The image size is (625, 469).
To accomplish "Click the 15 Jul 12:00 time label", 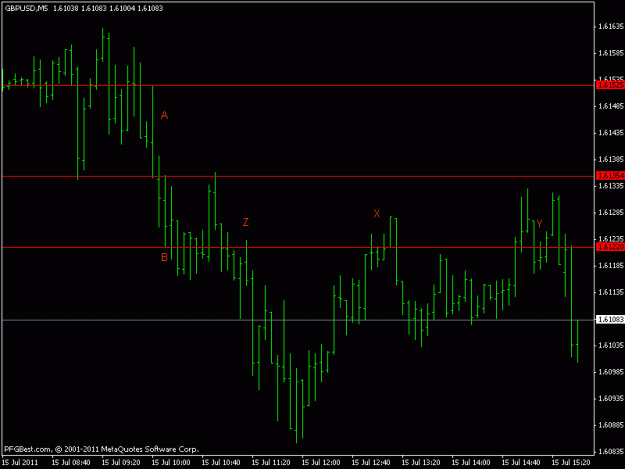I will tap(321, 463).
